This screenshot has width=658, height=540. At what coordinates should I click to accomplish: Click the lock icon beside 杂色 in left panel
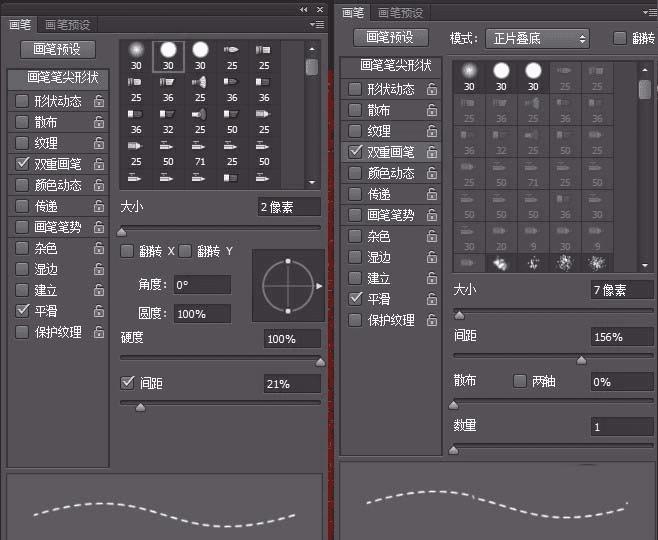pyautogui.click(x=99, y=248)
